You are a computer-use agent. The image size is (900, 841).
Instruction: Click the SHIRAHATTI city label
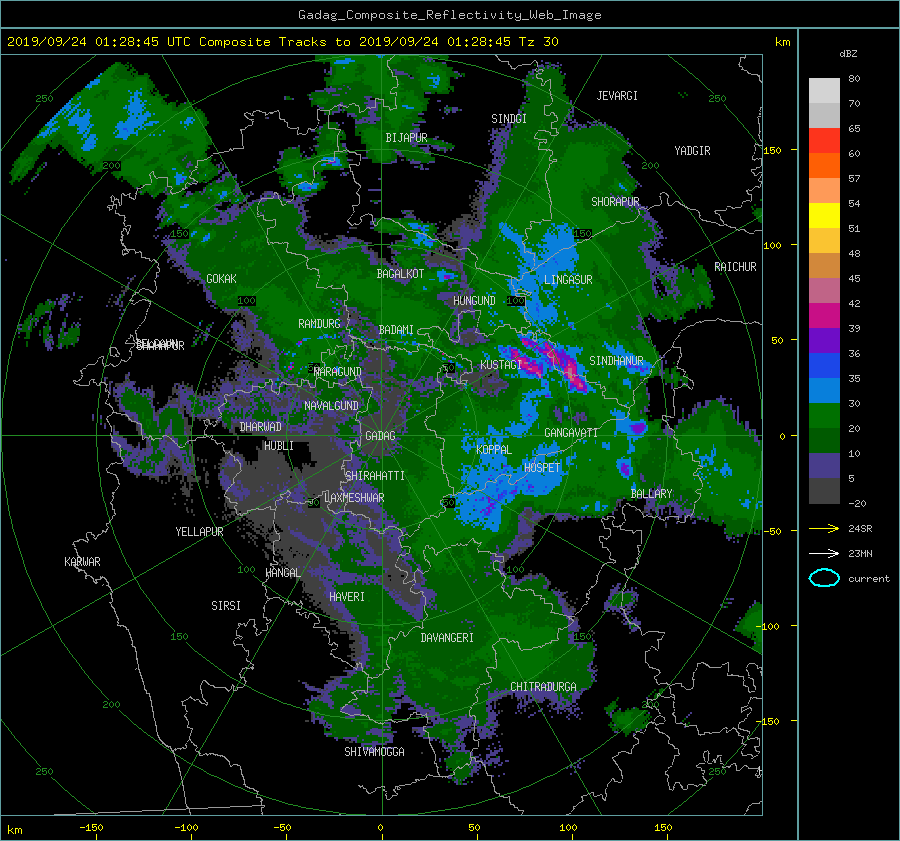click(375, 476)
